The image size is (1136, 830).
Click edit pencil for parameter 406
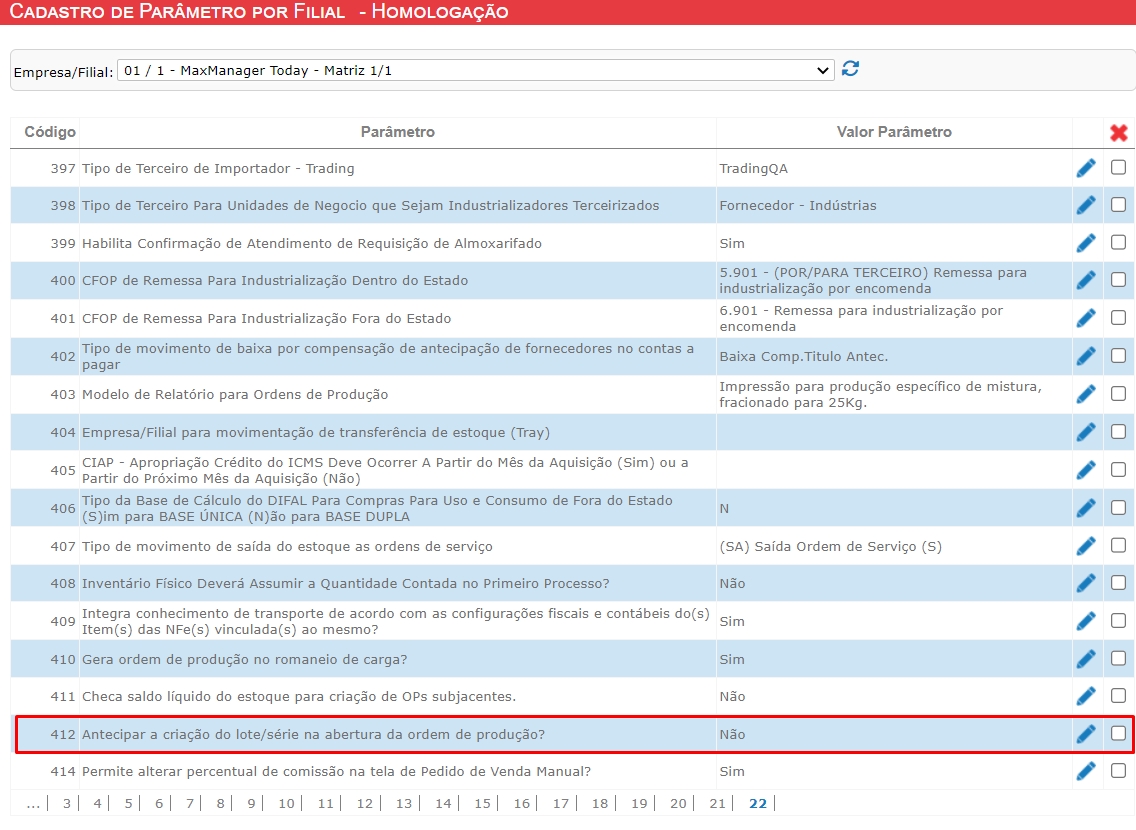1086,508
